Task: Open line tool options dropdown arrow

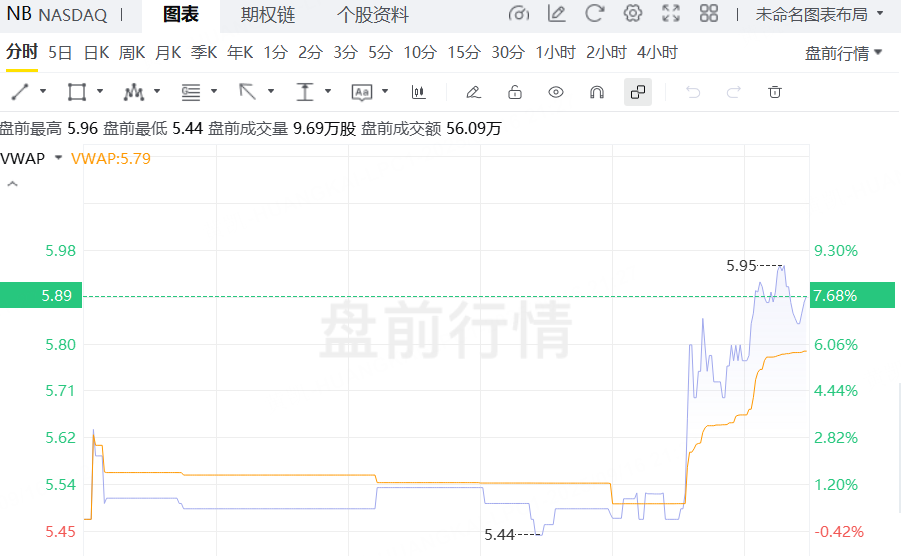Action: (43, 91)
